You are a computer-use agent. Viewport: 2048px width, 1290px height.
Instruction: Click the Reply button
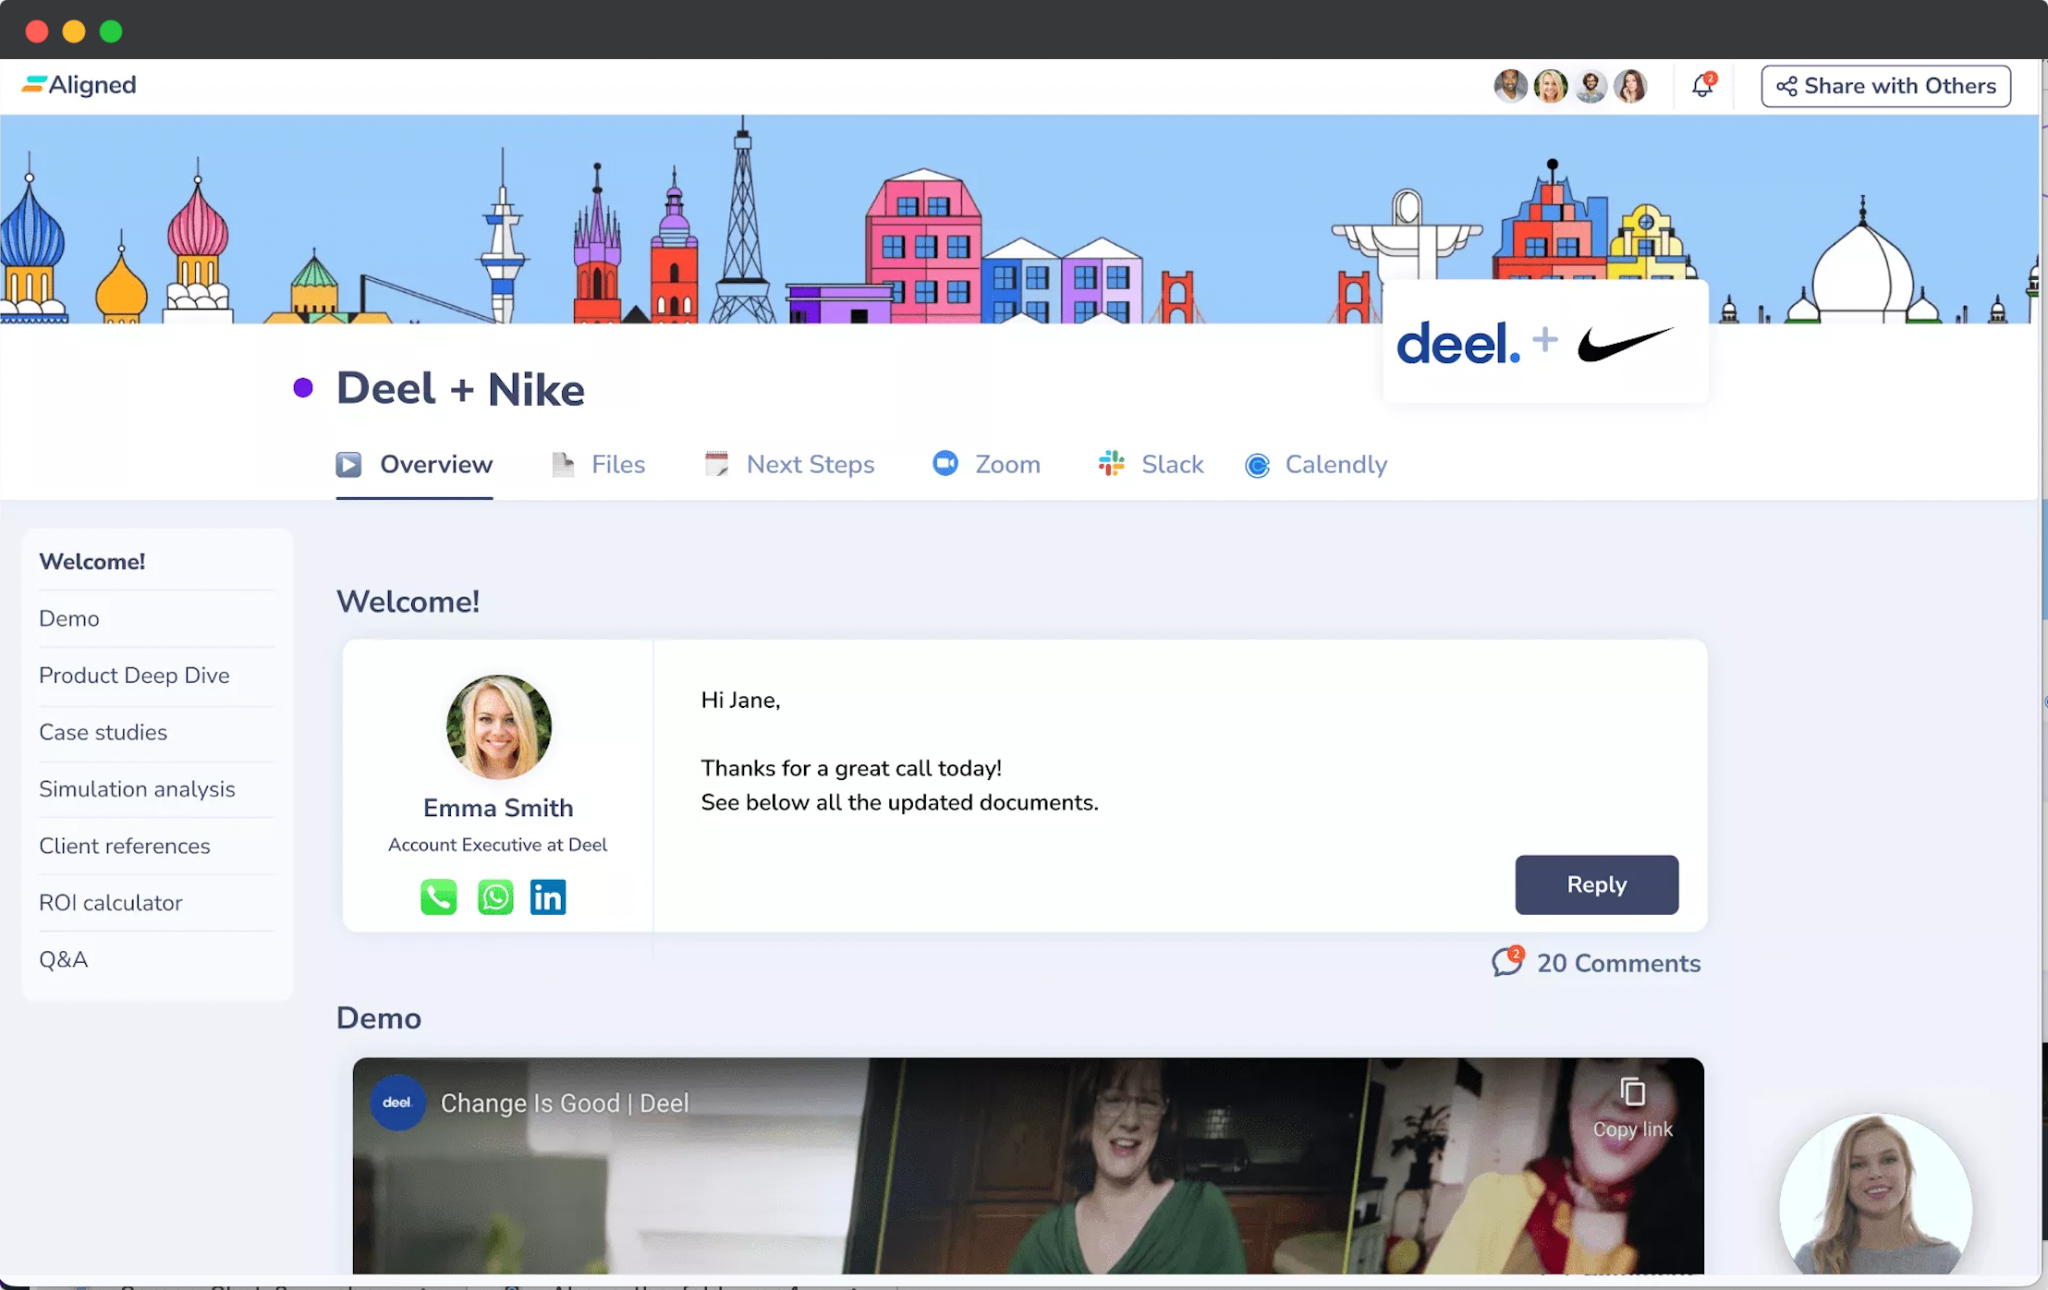coord(1596,885)
